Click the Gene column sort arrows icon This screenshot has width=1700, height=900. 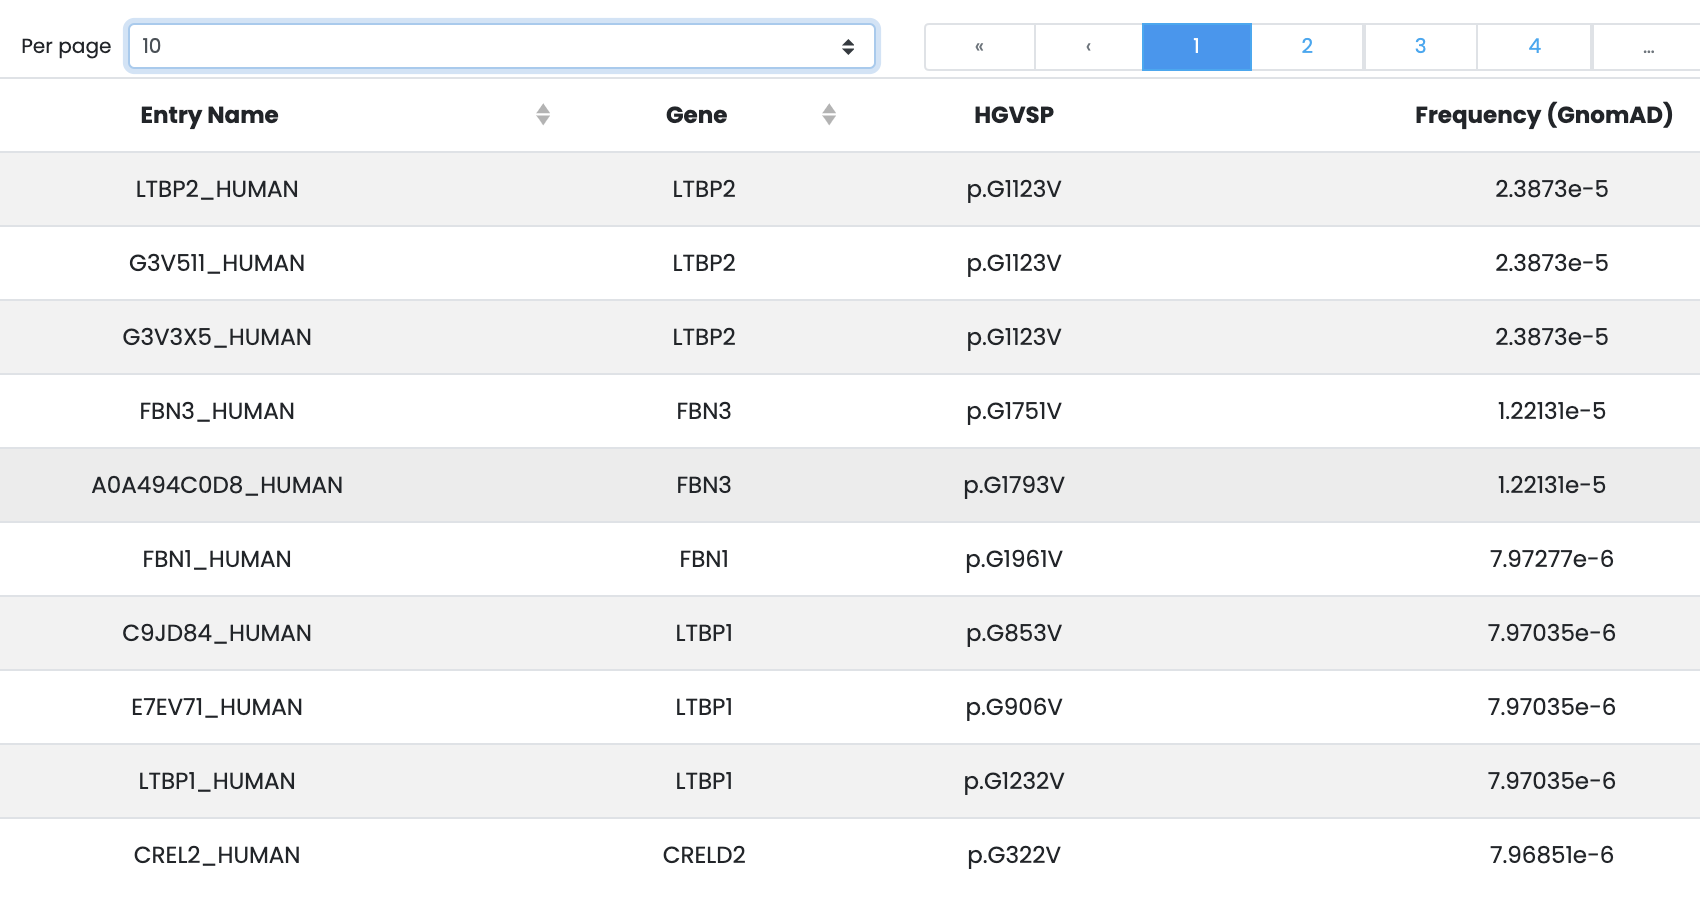[x=829, y=115]
